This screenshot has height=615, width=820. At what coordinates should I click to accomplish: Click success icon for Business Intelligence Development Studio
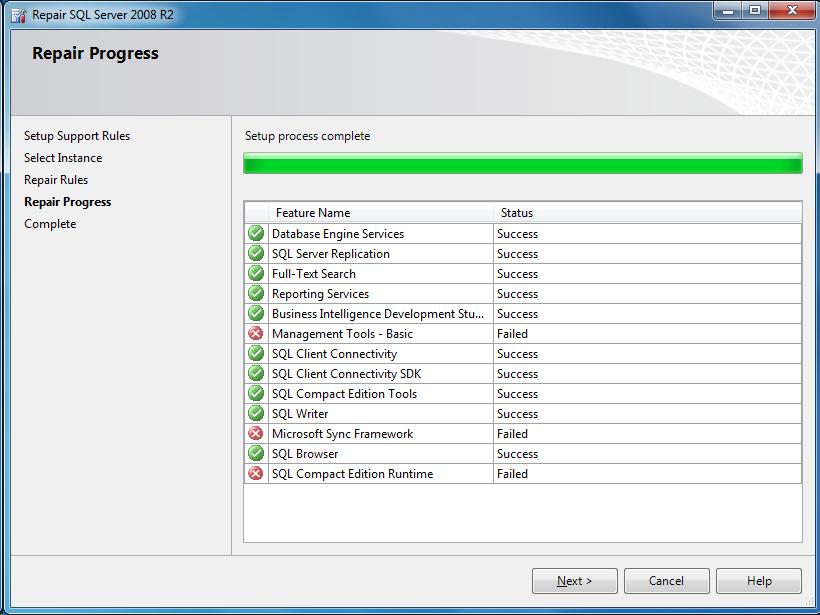(256, 313)
